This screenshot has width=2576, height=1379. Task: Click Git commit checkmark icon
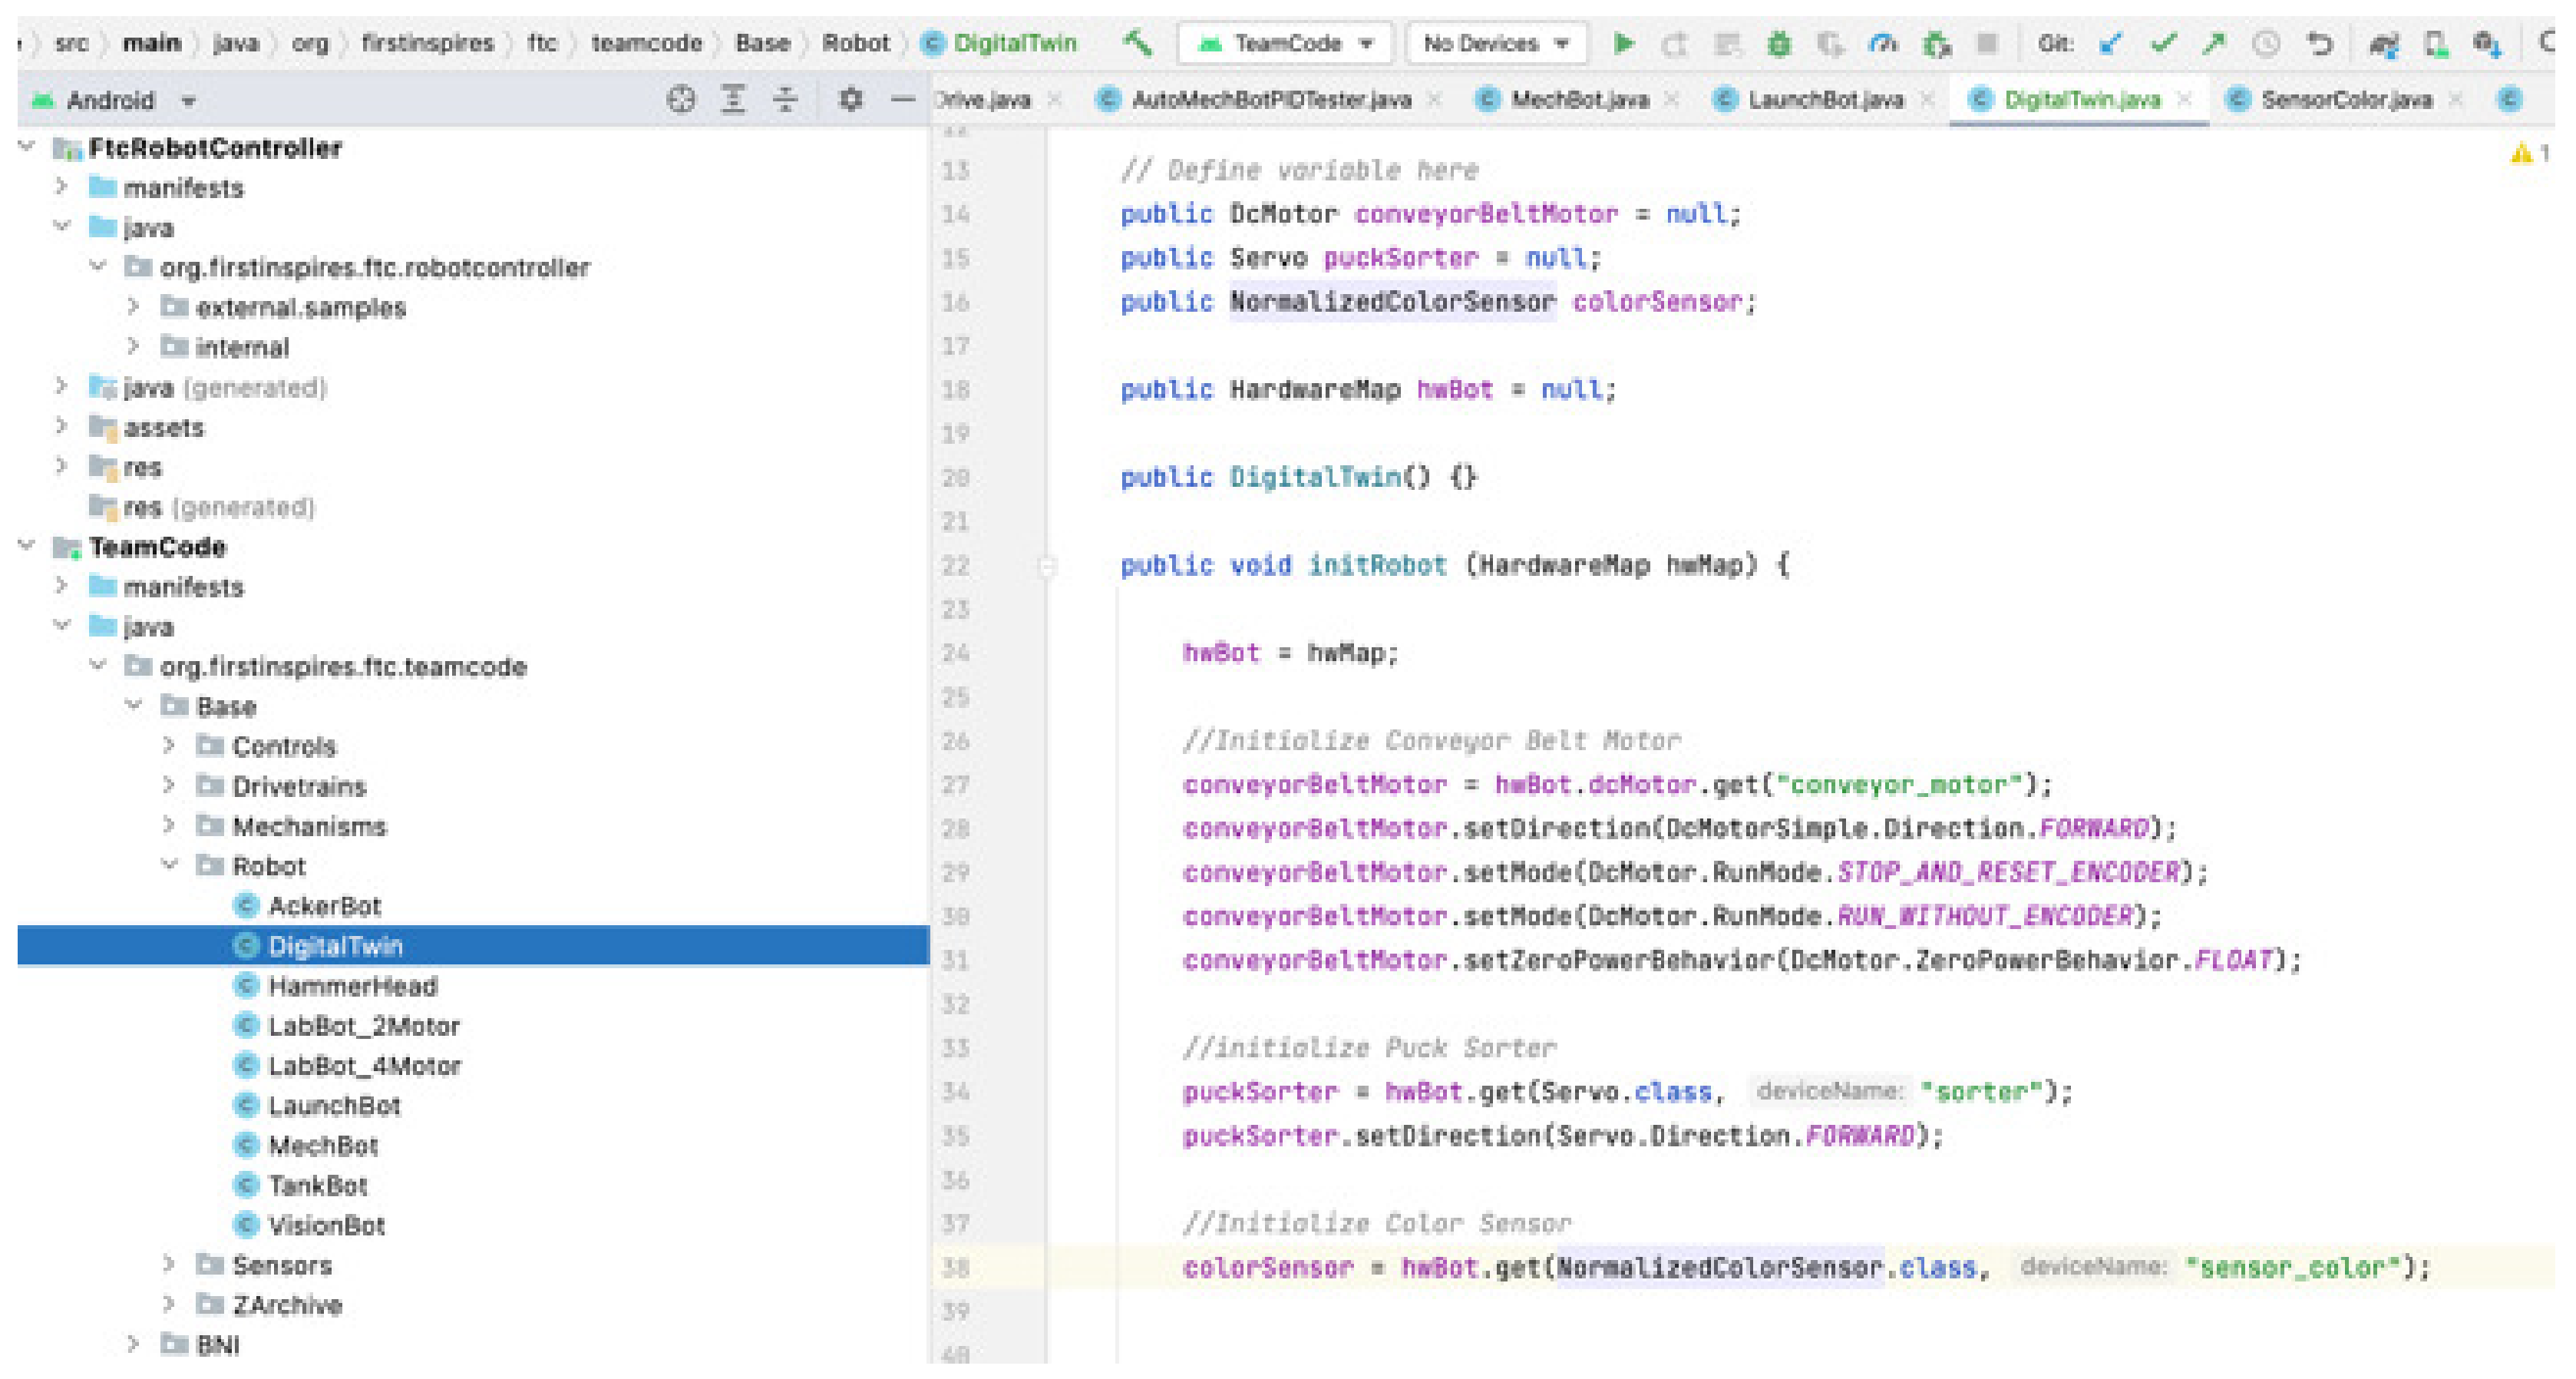point(2163,43)
